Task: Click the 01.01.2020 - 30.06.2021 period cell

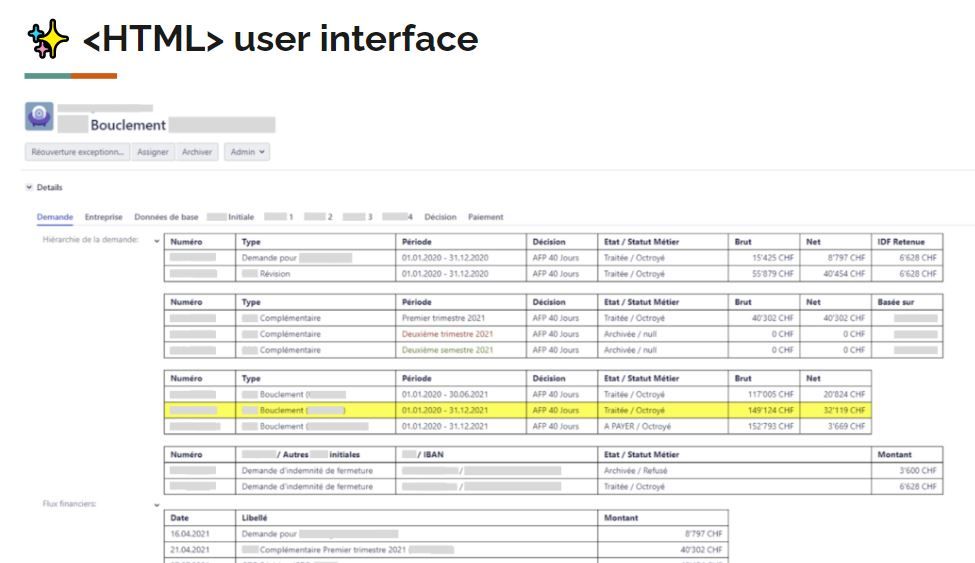Action: [461, 394]
